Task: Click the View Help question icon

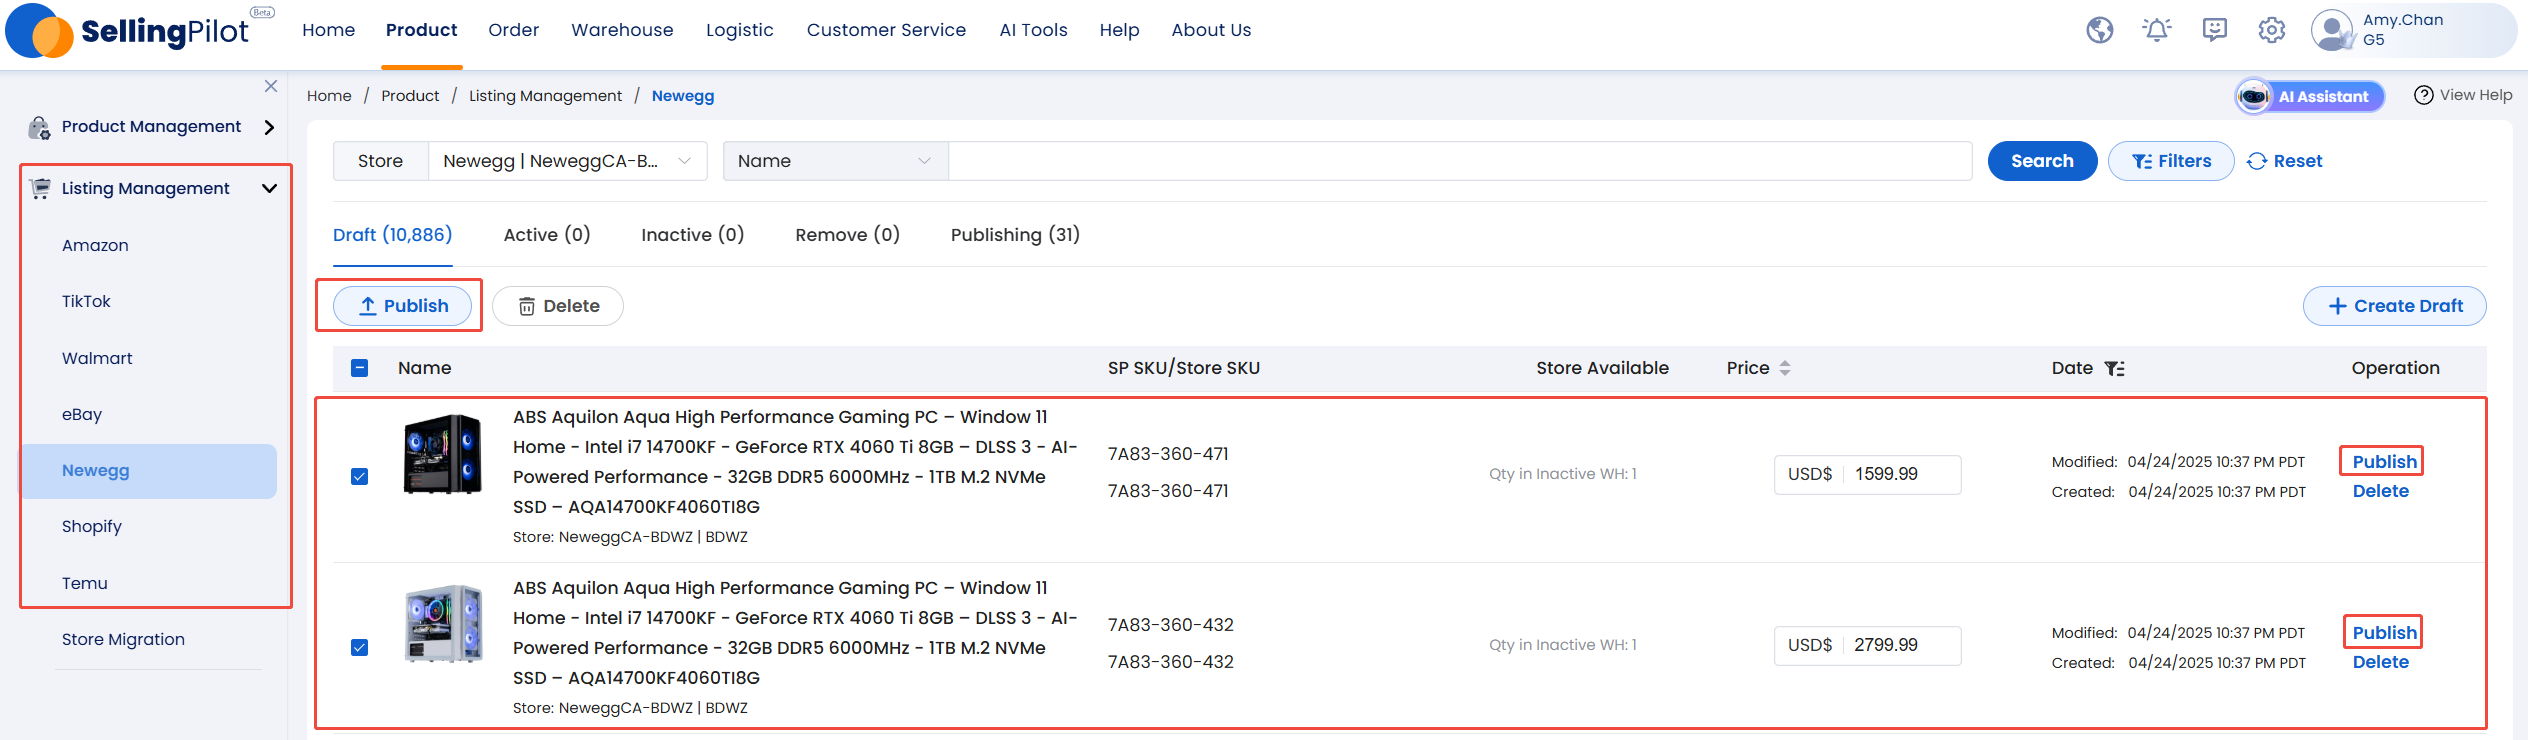Action: [2424, 95]
